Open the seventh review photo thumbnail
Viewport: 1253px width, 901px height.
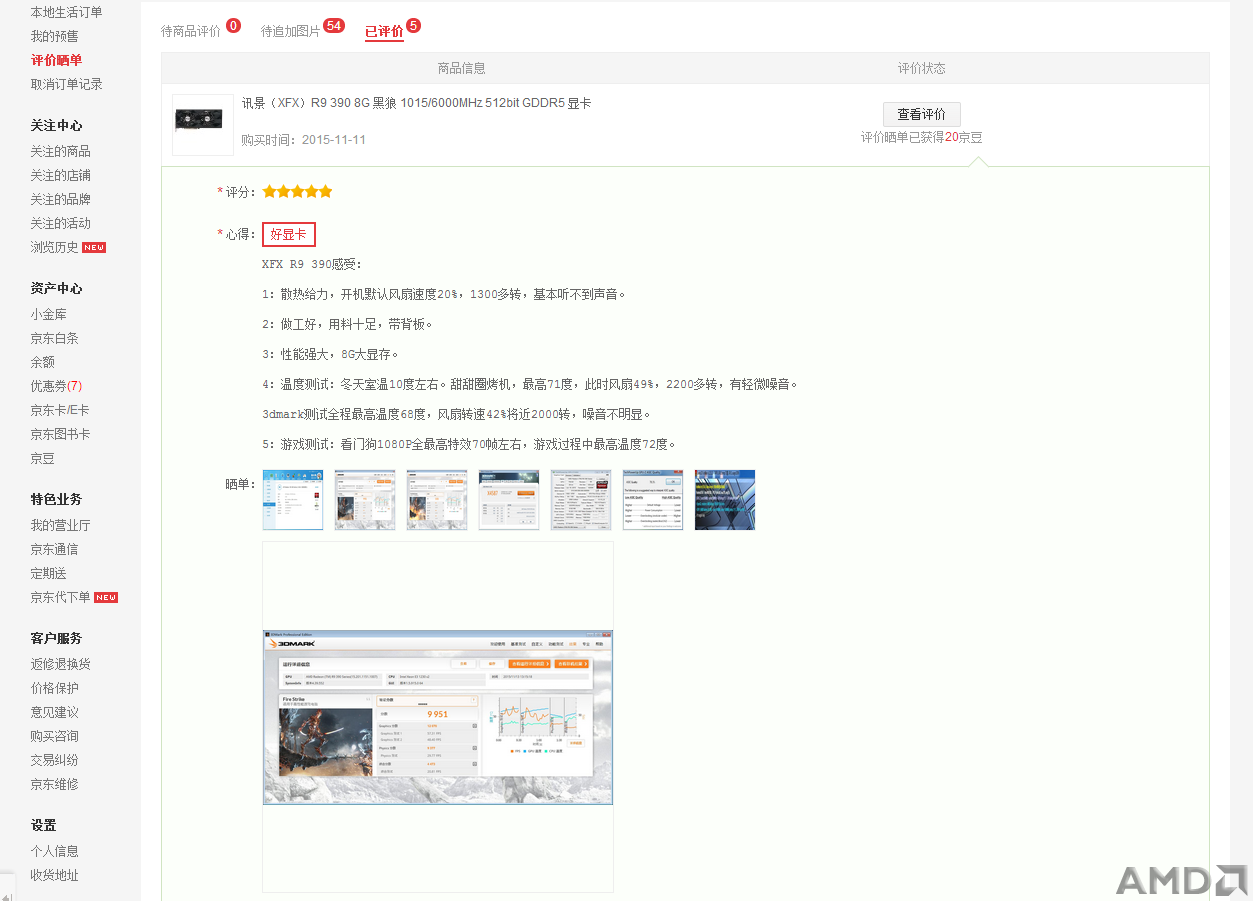725,500
